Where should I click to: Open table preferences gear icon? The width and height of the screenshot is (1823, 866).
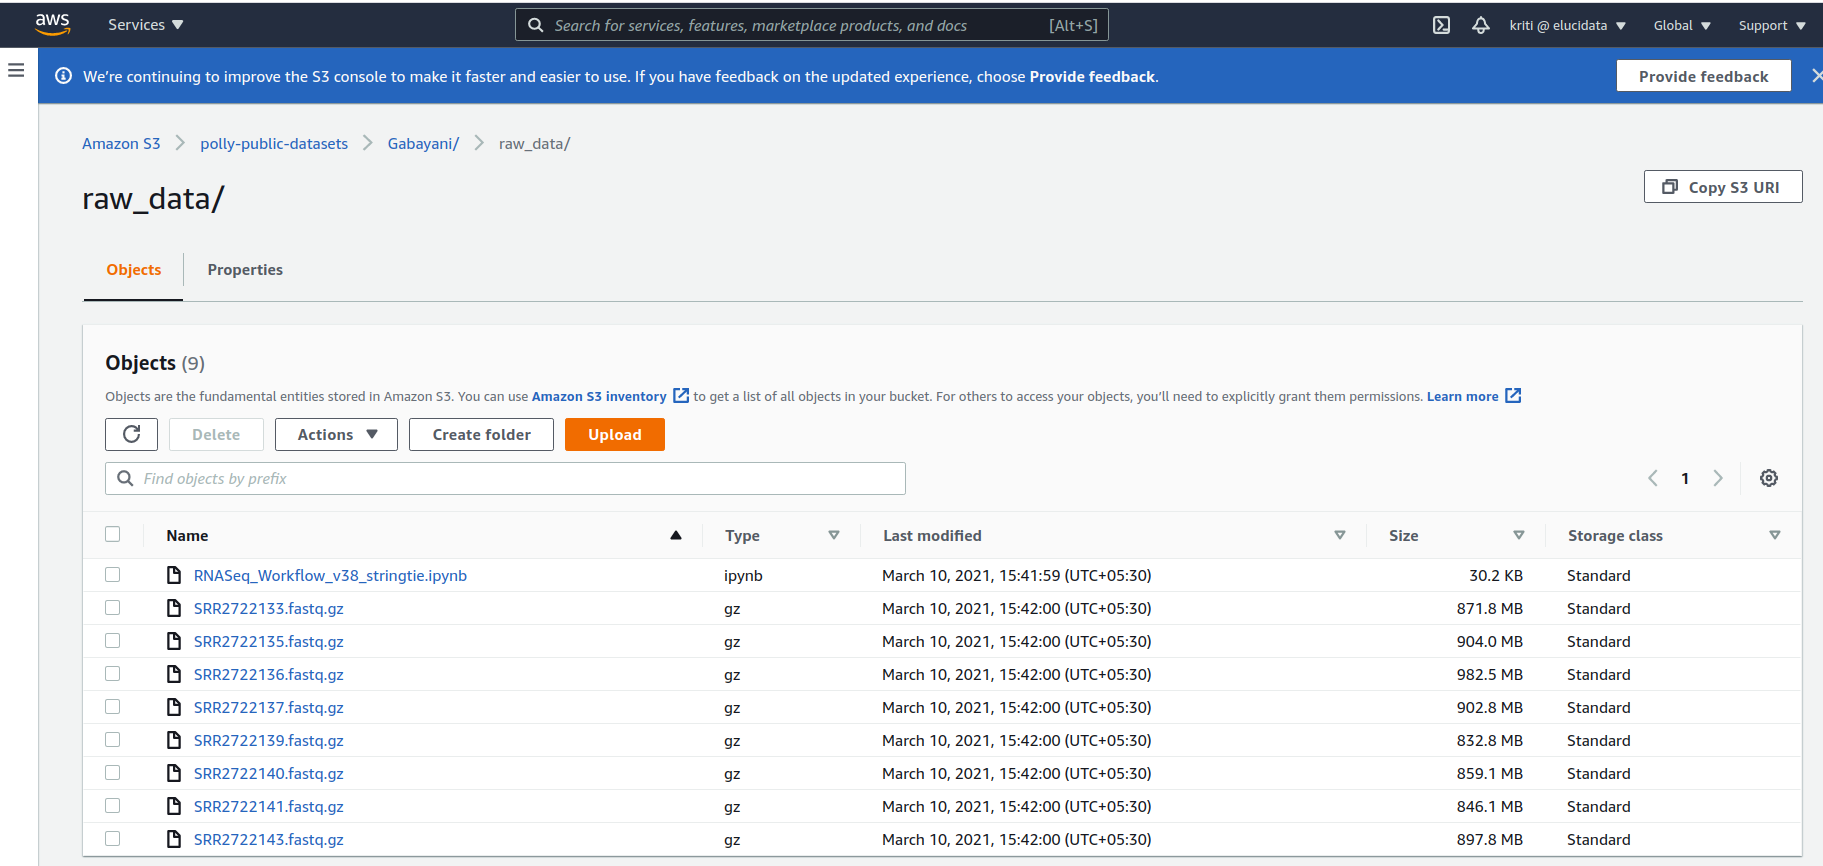pos(1769,478)
